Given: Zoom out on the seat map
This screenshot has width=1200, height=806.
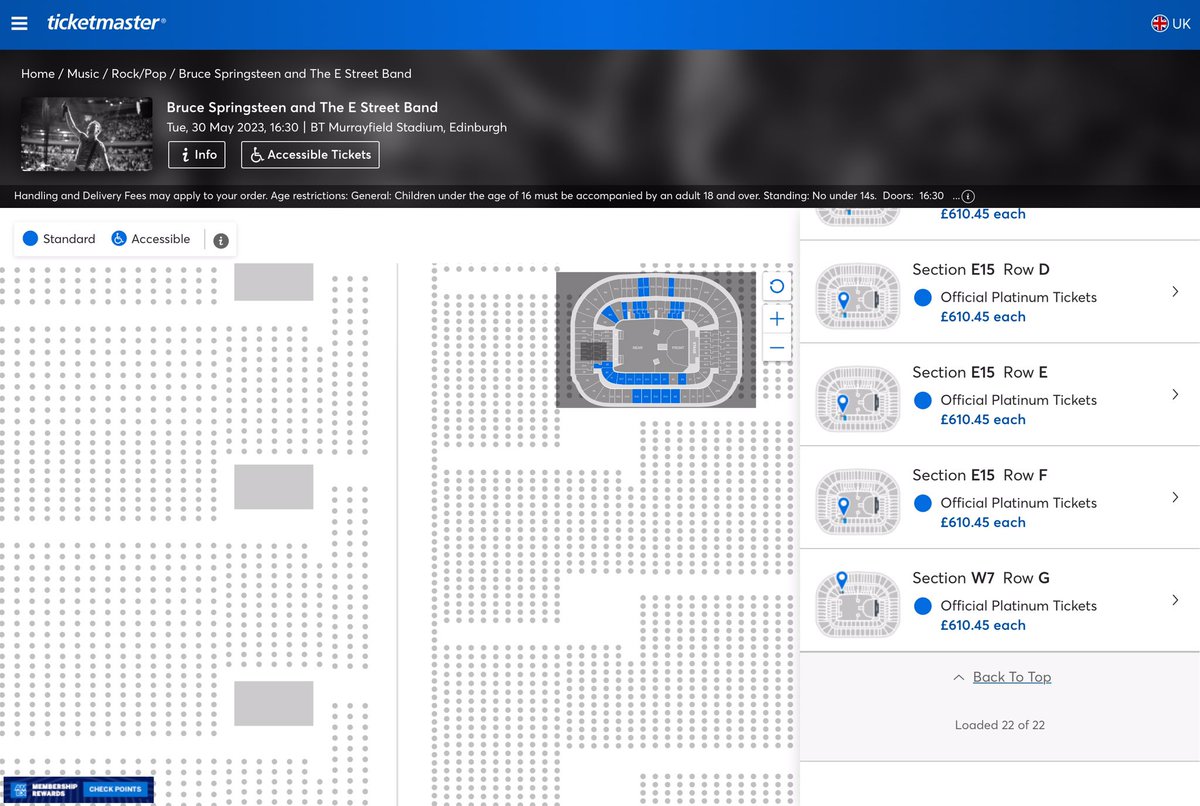Looking at the screenshot, I should point(777,348).
